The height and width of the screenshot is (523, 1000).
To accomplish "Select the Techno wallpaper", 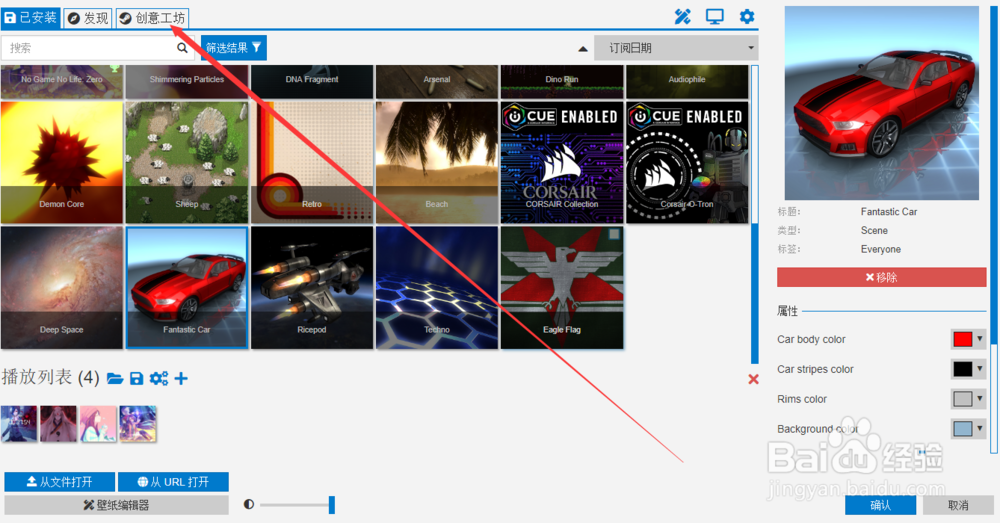I will tap(437, 288).
